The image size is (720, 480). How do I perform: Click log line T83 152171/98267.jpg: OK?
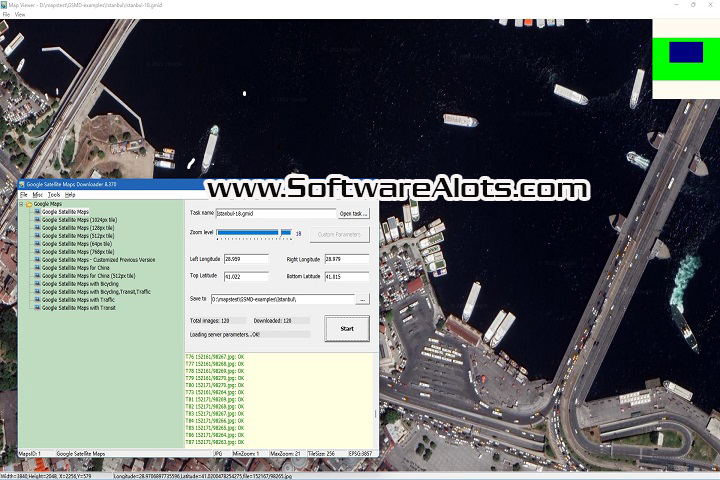[214, 414]
